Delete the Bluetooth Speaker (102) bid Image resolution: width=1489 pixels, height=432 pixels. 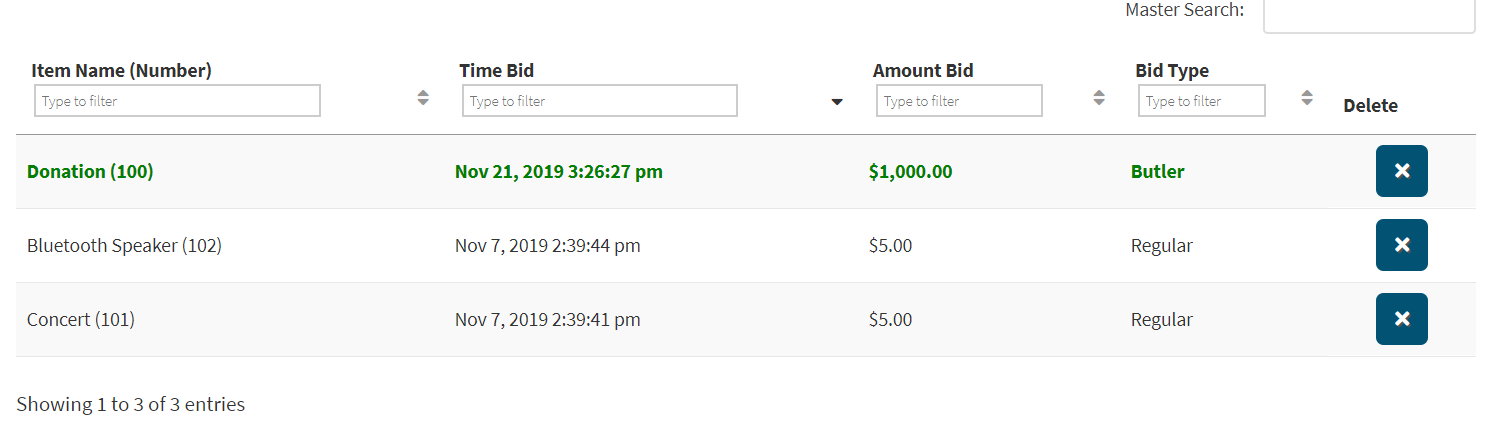[x=1401, y=245]
